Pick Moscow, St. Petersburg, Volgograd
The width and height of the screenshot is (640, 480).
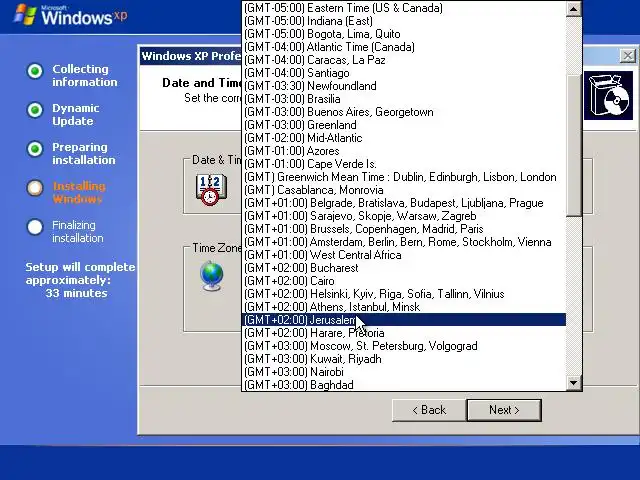pos(404,346)
